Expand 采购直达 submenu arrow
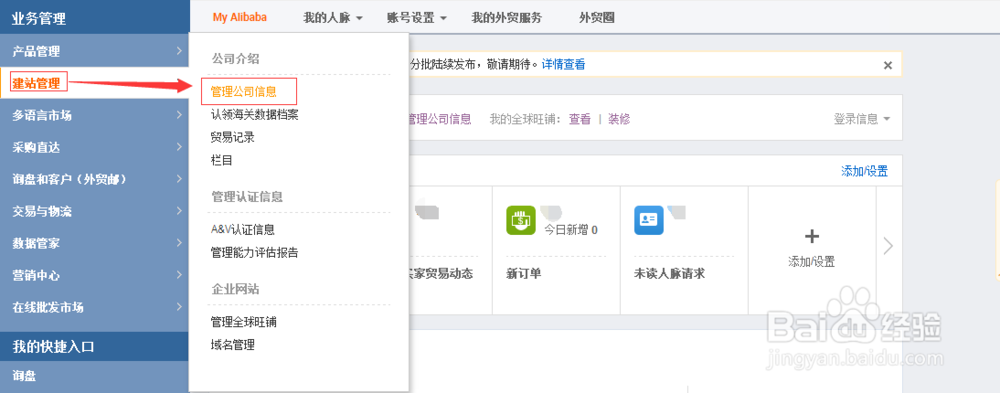The height and width of the screenshot is (393, 1000). click(179, 147)
